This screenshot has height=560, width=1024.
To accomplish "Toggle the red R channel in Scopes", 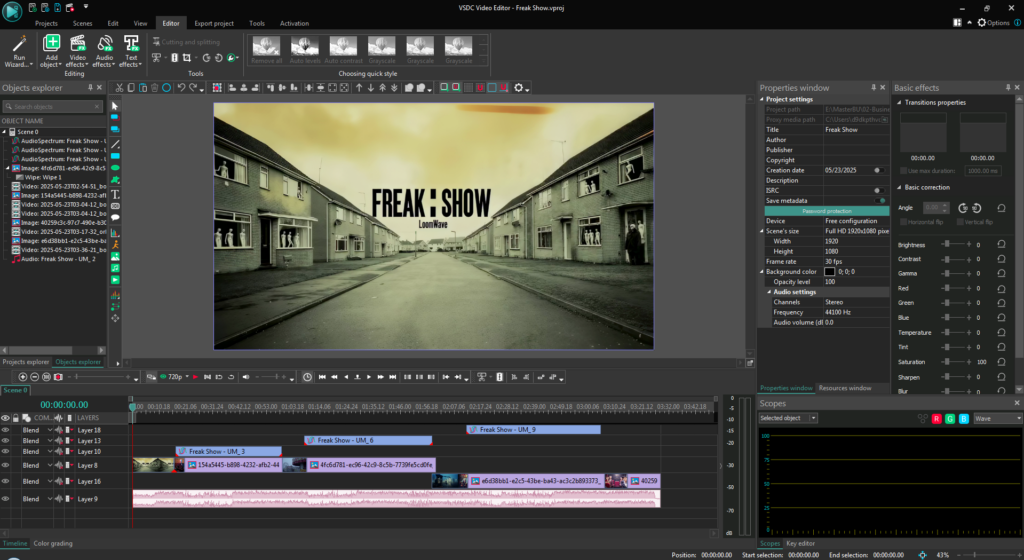I will tap(936, 418).
